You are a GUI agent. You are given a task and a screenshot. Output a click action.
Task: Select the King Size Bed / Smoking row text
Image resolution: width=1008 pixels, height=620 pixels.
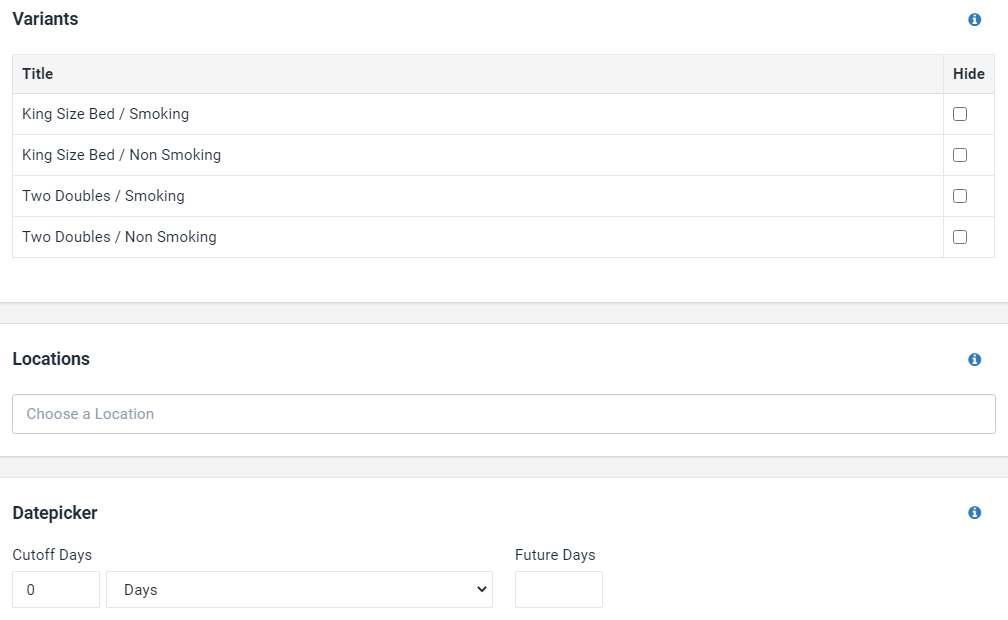coord(105,114)
